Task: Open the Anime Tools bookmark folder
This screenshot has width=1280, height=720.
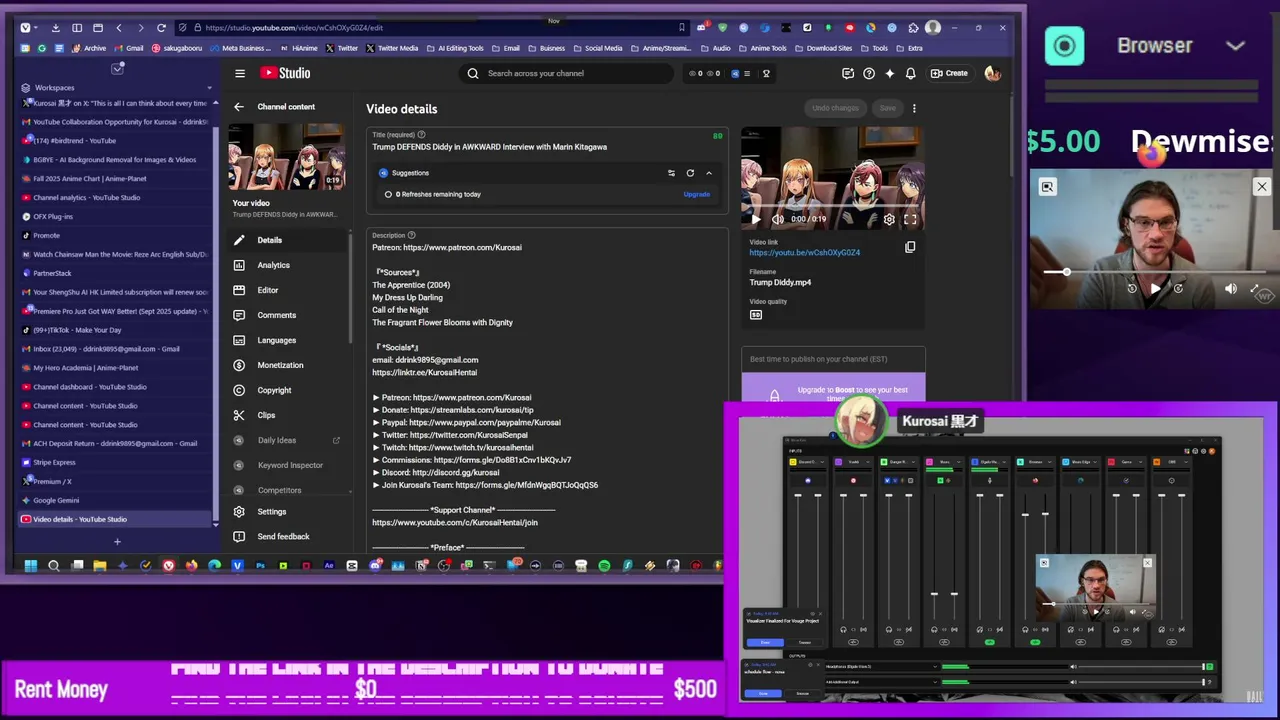Action: tap(763, 48)
